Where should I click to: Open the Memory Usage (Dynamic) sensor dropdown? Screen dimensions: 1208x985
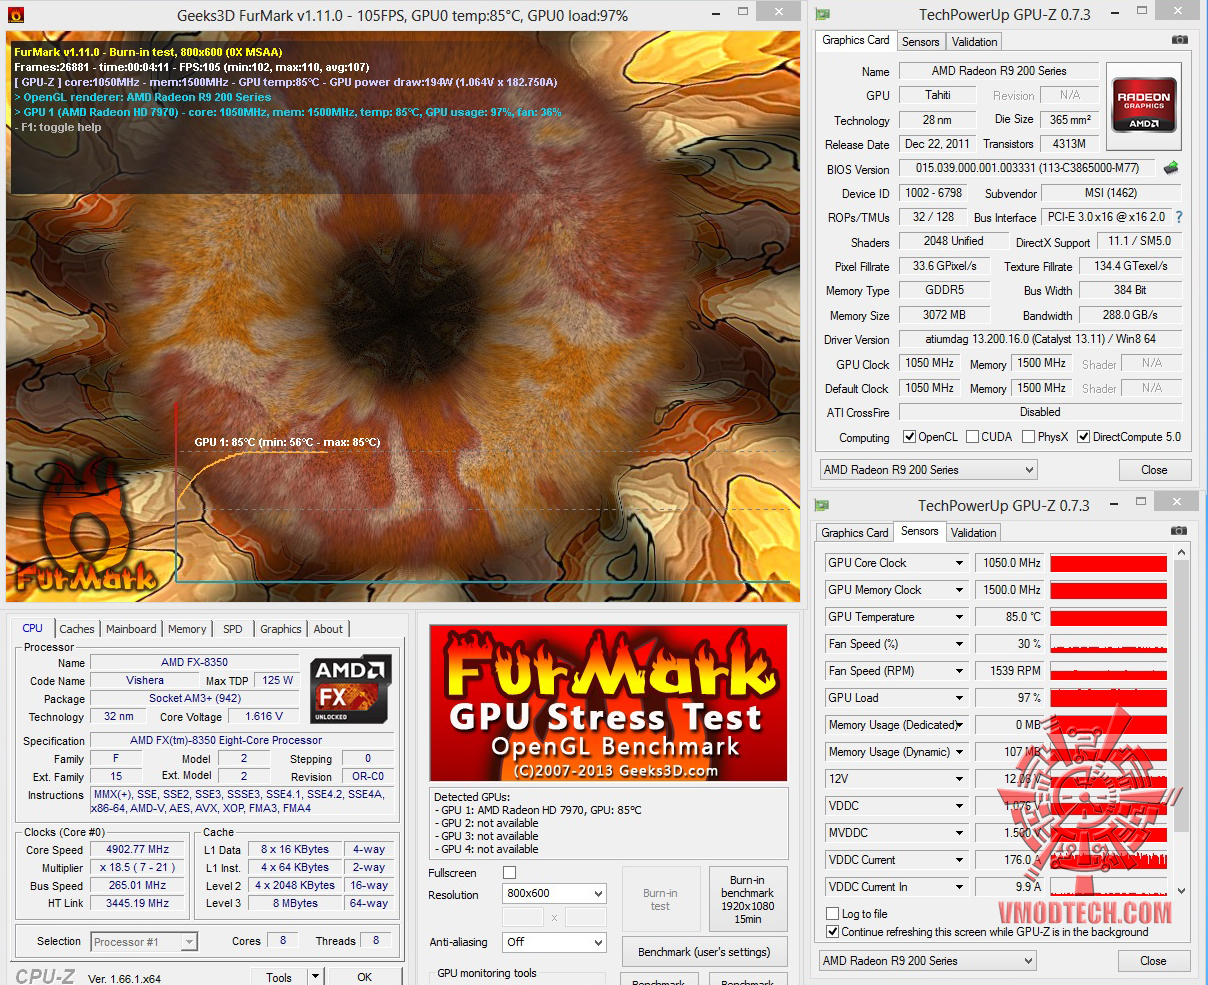pyautogui.click(x=959, y=752)
